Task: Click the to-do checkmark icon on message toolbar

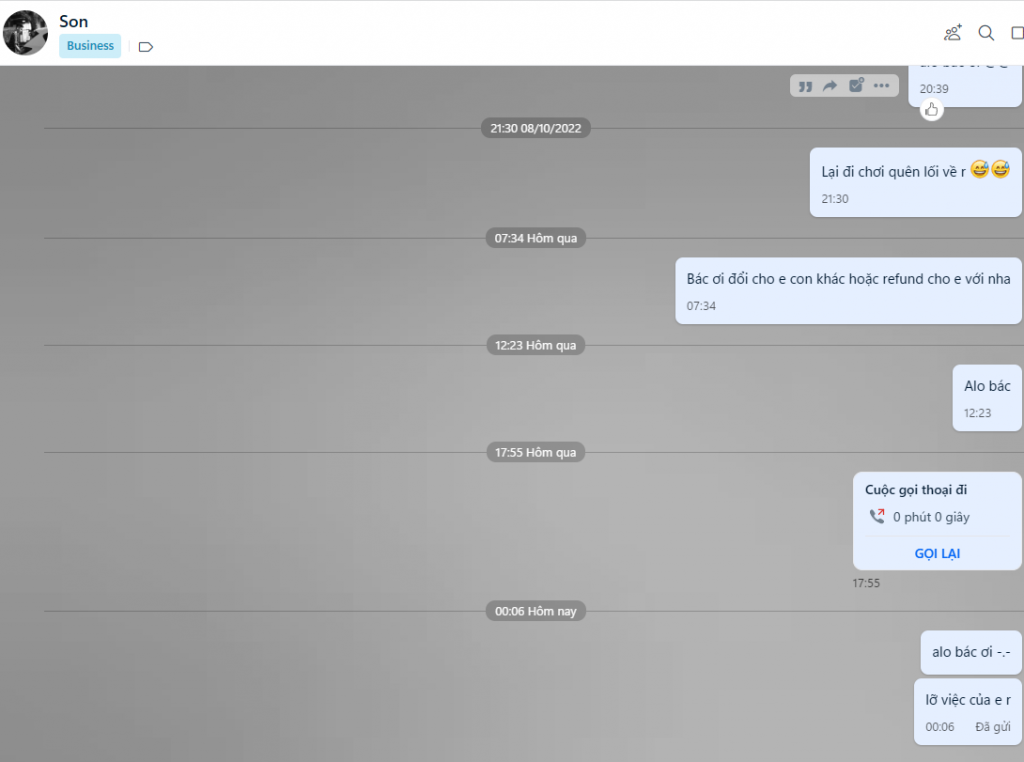Action: coord(856,86)
